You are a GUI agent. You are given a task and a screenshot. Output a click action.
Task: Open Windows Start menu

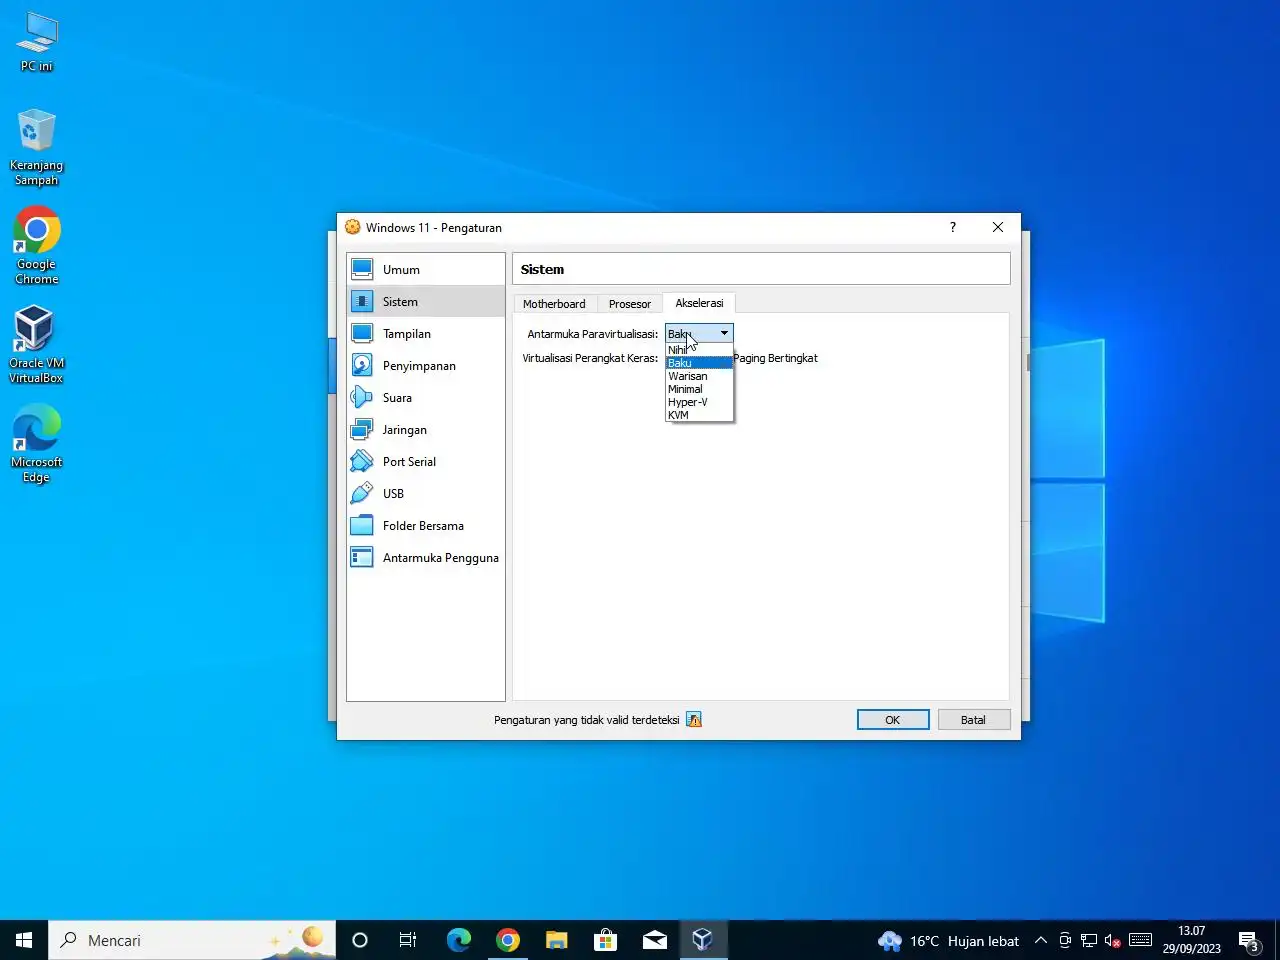pyautogui.click(x=24, y=940)
